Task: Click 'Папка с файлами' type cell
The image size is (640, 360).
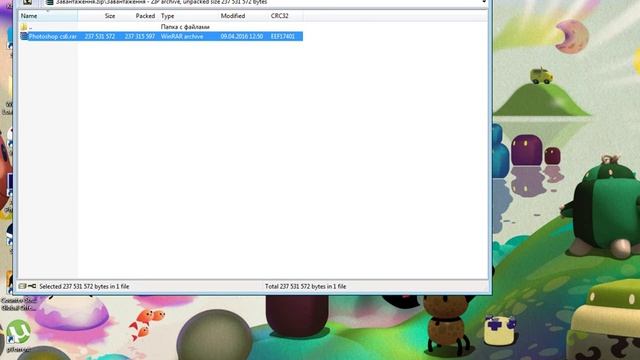Action: pyautogui.click(x=185, y=27)
